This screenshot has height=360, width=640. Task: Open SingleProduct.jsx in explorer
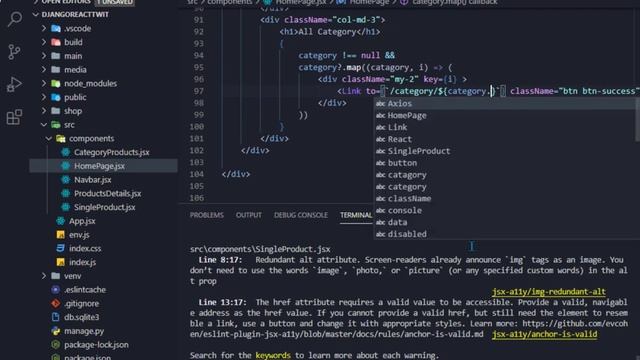tap(104, 207)
